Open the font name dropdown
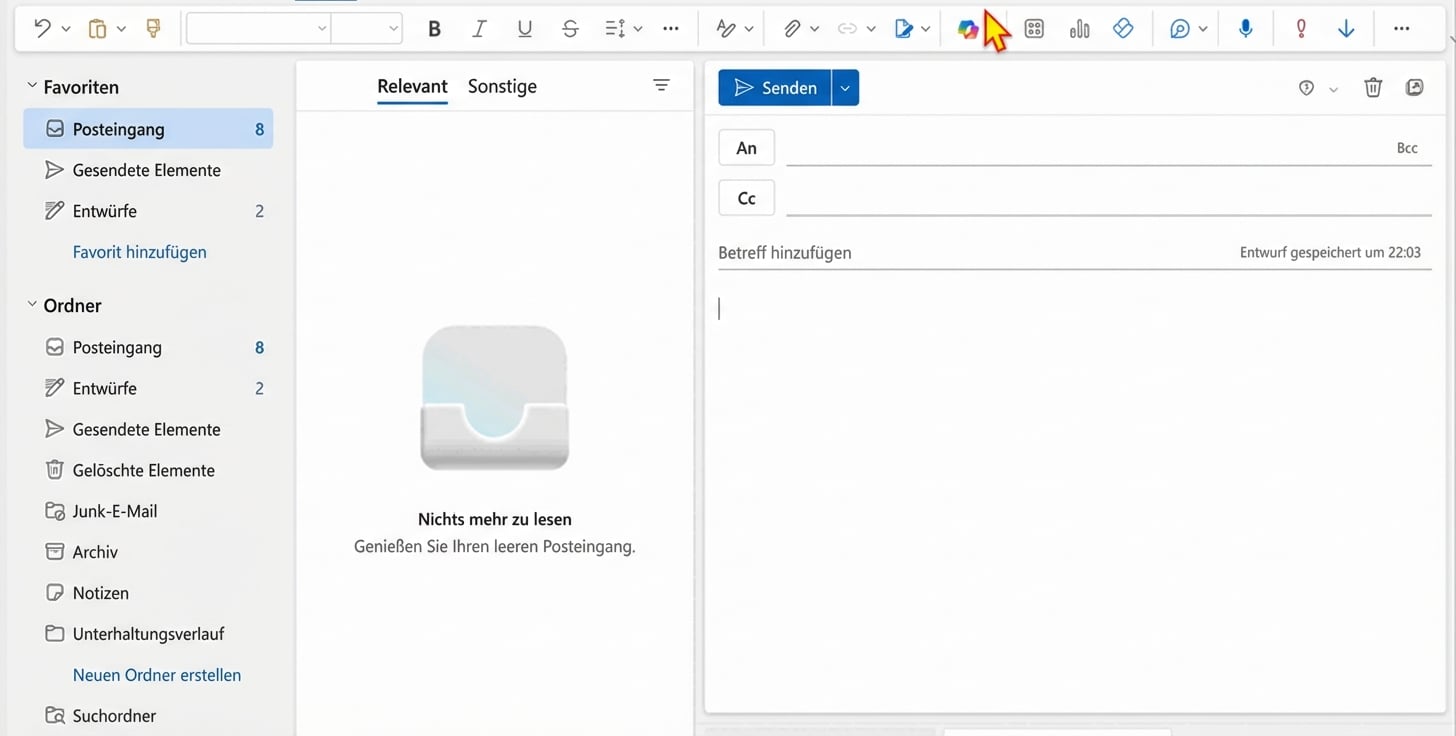This screenshot has width=1456, height=736. (x=258, y=29)
